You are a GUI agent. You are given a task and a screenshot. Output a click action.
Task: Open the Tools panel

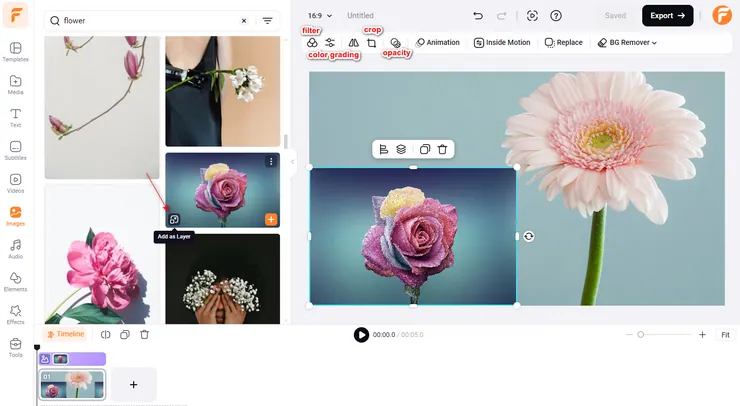[x=16, y=348]
